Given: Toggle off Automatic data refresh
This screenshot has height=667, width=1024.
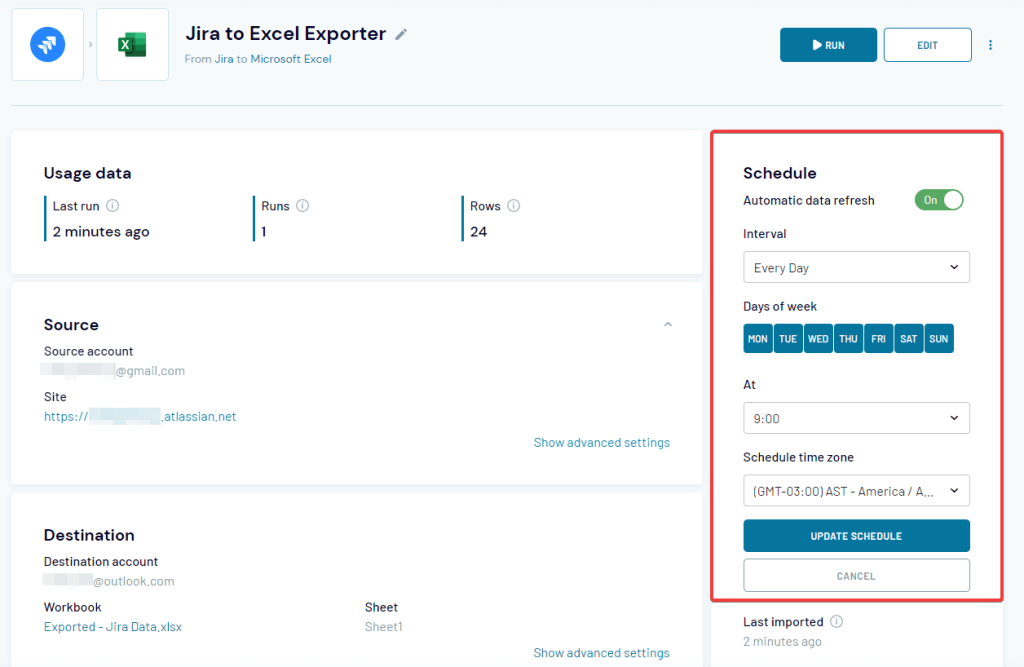Looking at the screenshot, I should pyautogui.click(x=939, y=200).
